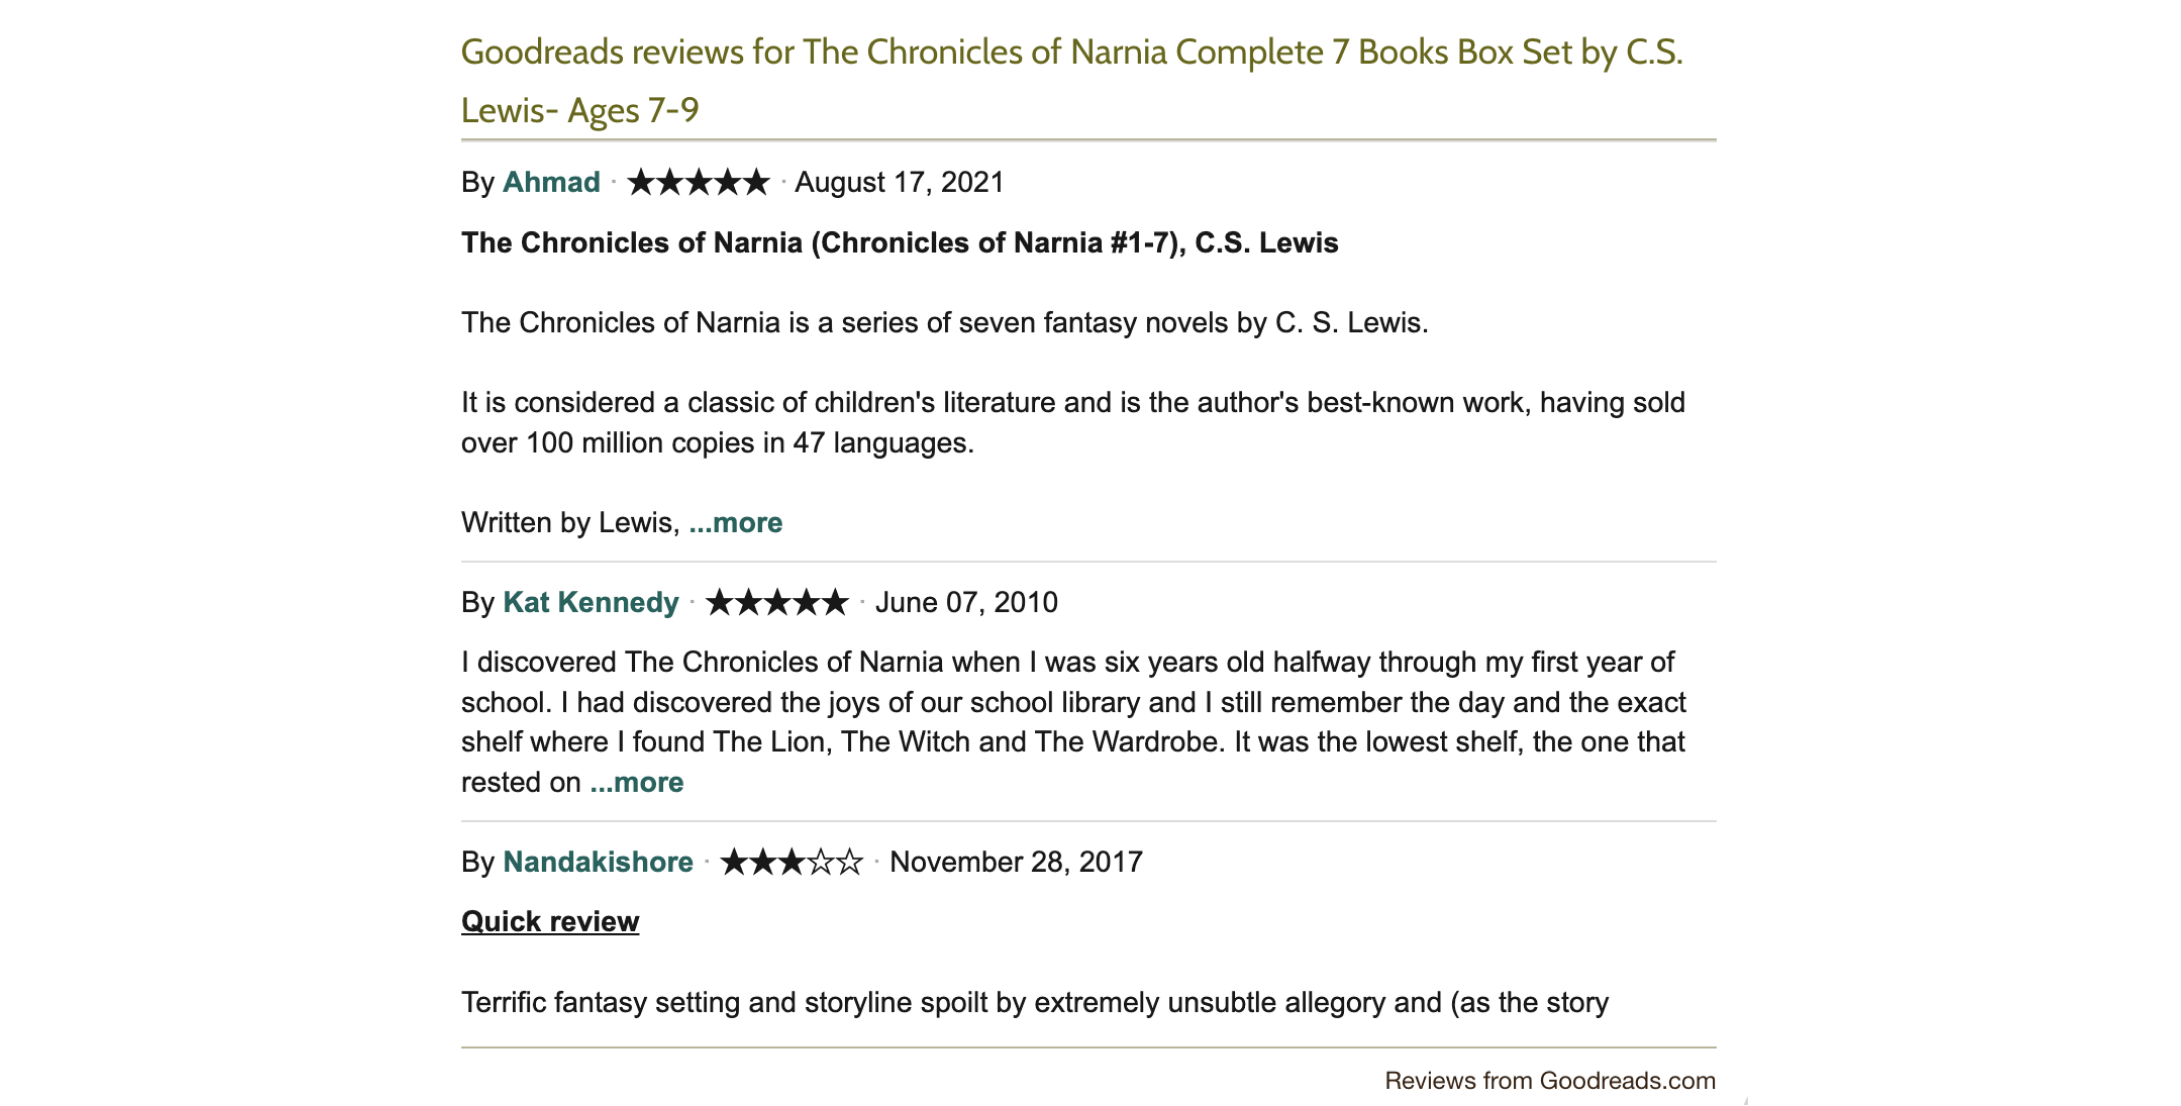Click Kat Kennedy's five-star rating

click(x=777, y=602)
